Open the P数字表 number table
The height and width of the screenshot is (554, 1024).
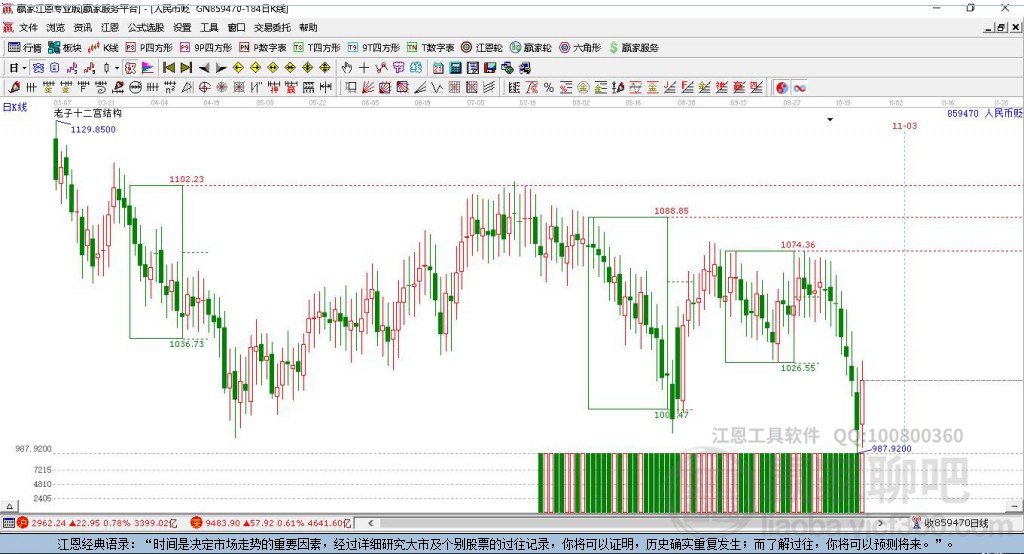(x=263, y=48)
